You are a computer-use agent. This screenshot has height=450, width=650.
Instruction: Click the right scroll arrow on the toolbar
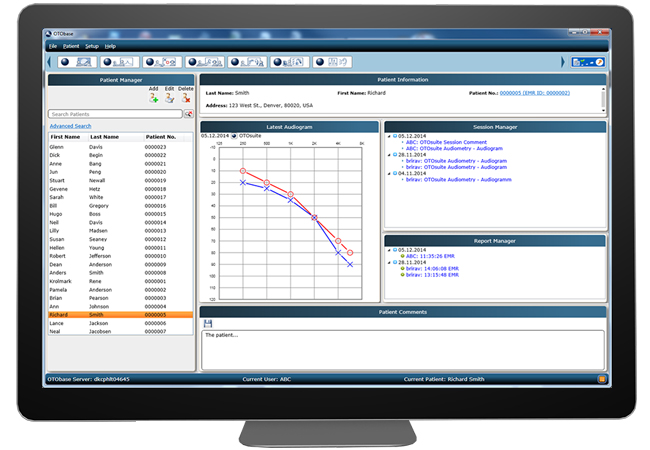click(x=563, y=62)
